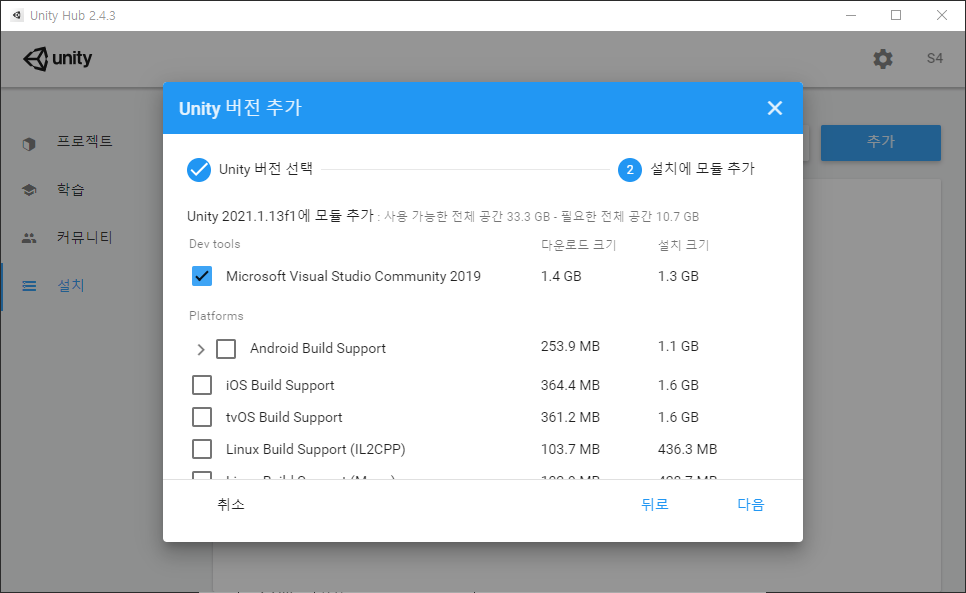Click the 다운로드 크기 column header

coord(578,244)
